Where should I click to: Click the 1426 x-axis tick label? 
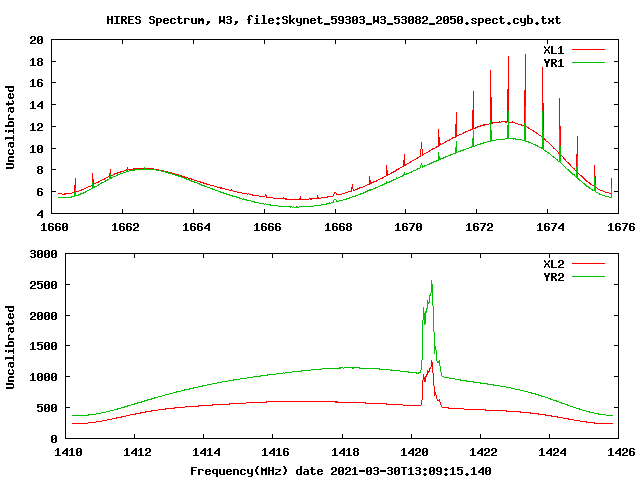(621, 452)
